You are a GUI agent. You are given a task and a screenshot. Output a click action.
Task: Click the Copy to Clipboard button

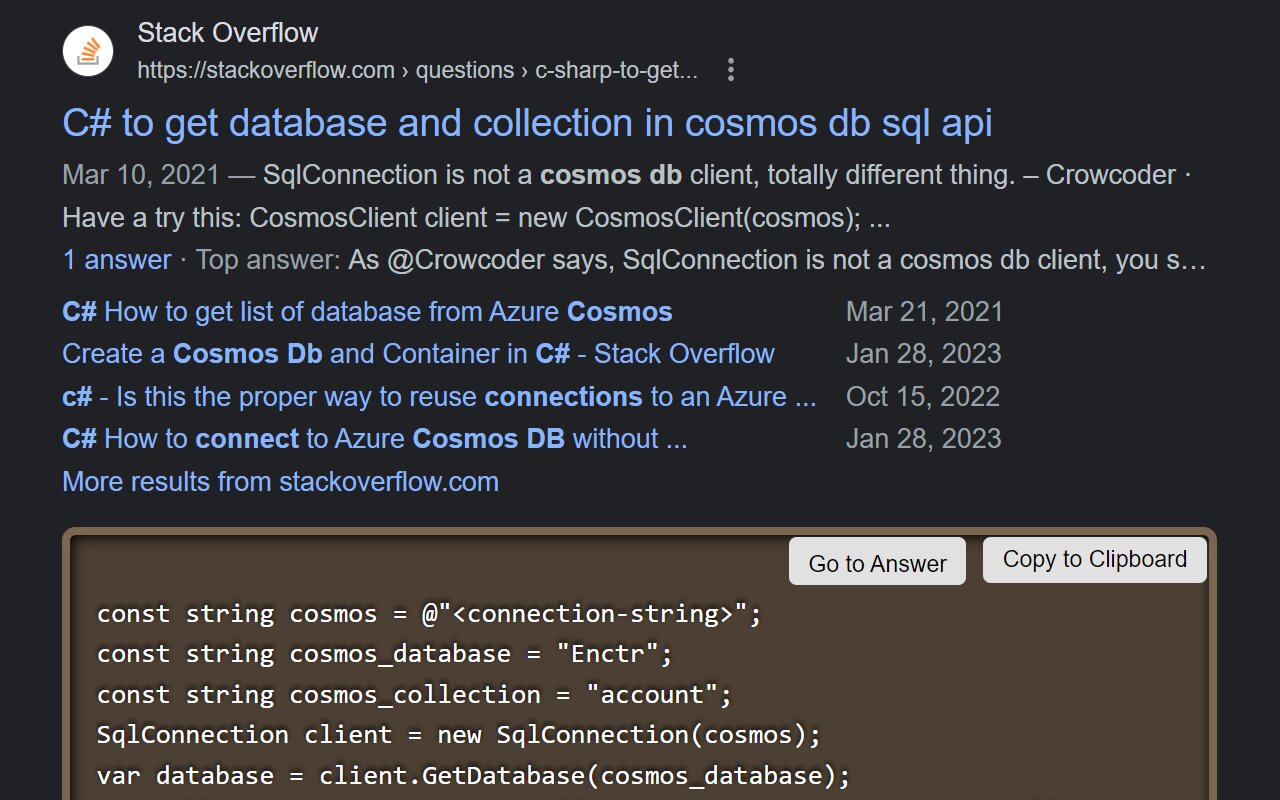pos(1095,560)
